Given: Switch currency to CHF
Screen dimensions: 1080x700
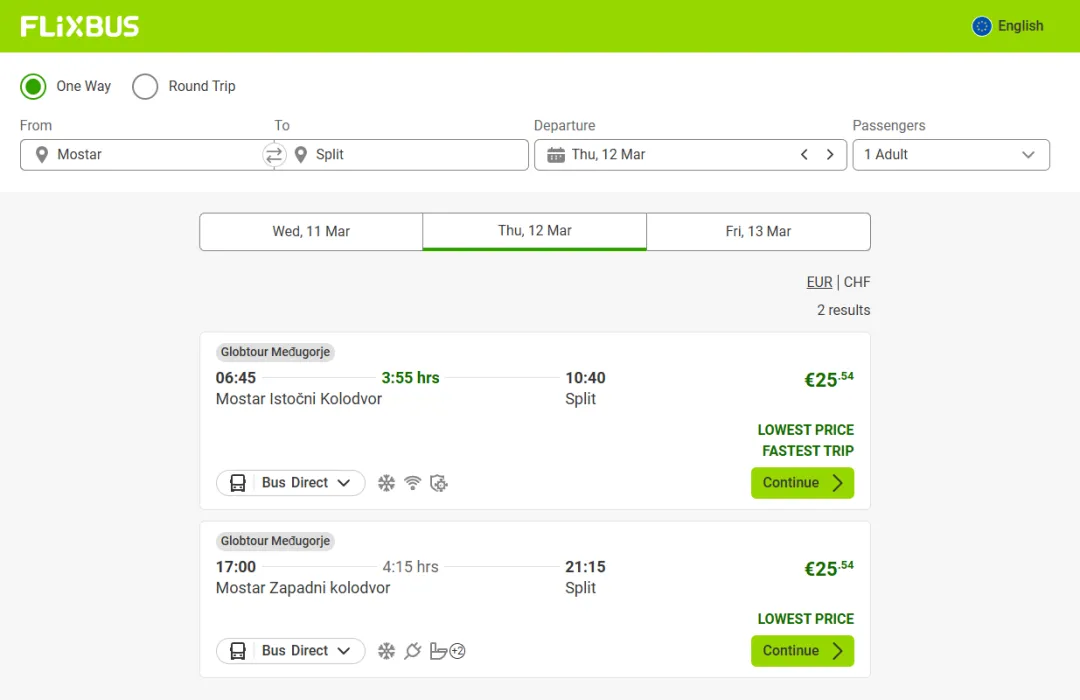Looking at the screenshot, I should [x=857, y=282].
